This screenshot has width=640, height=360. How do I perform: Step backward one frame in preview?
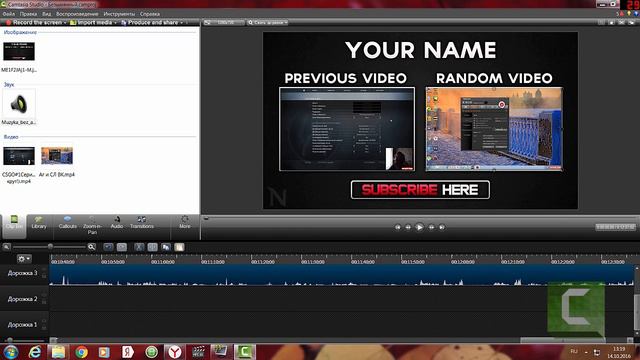click(408, 227)
